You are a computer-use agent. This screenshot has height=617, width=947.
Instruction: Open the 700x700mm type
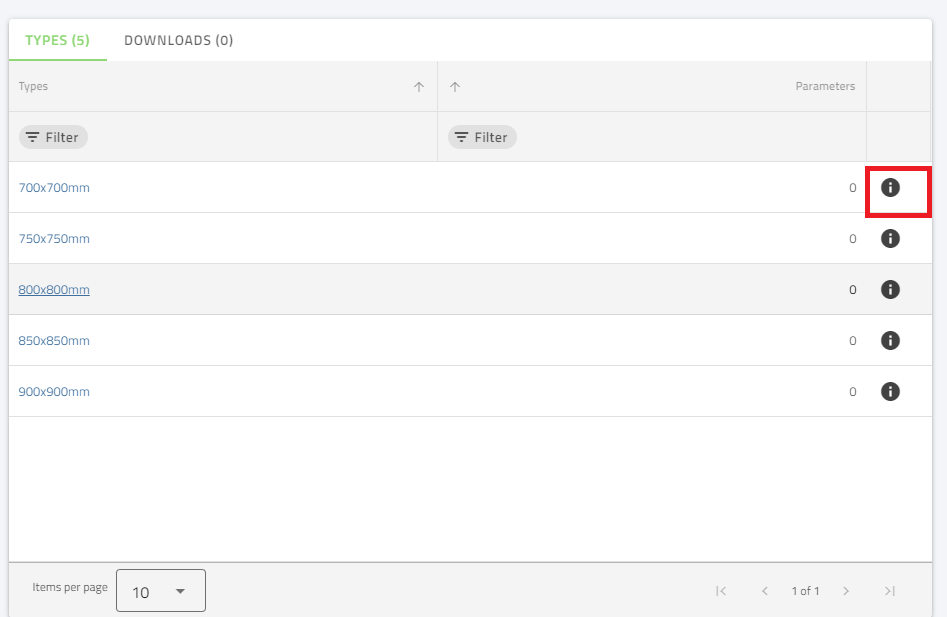pos(54,187)
